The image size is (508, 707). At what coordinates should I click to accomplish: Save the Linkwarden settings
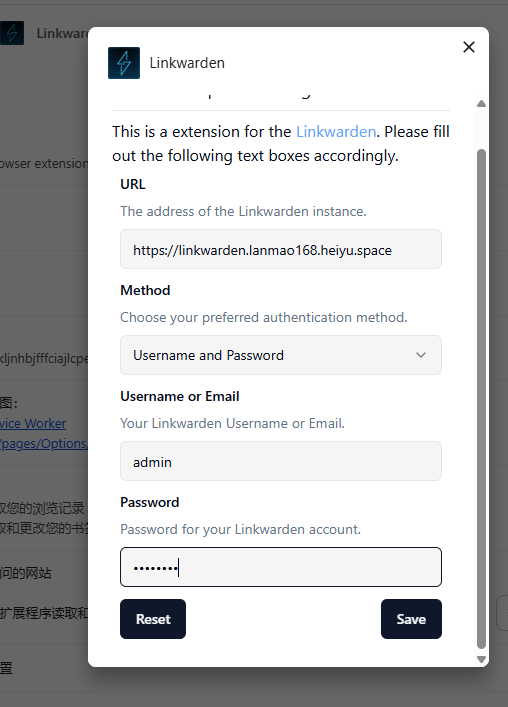411,619
